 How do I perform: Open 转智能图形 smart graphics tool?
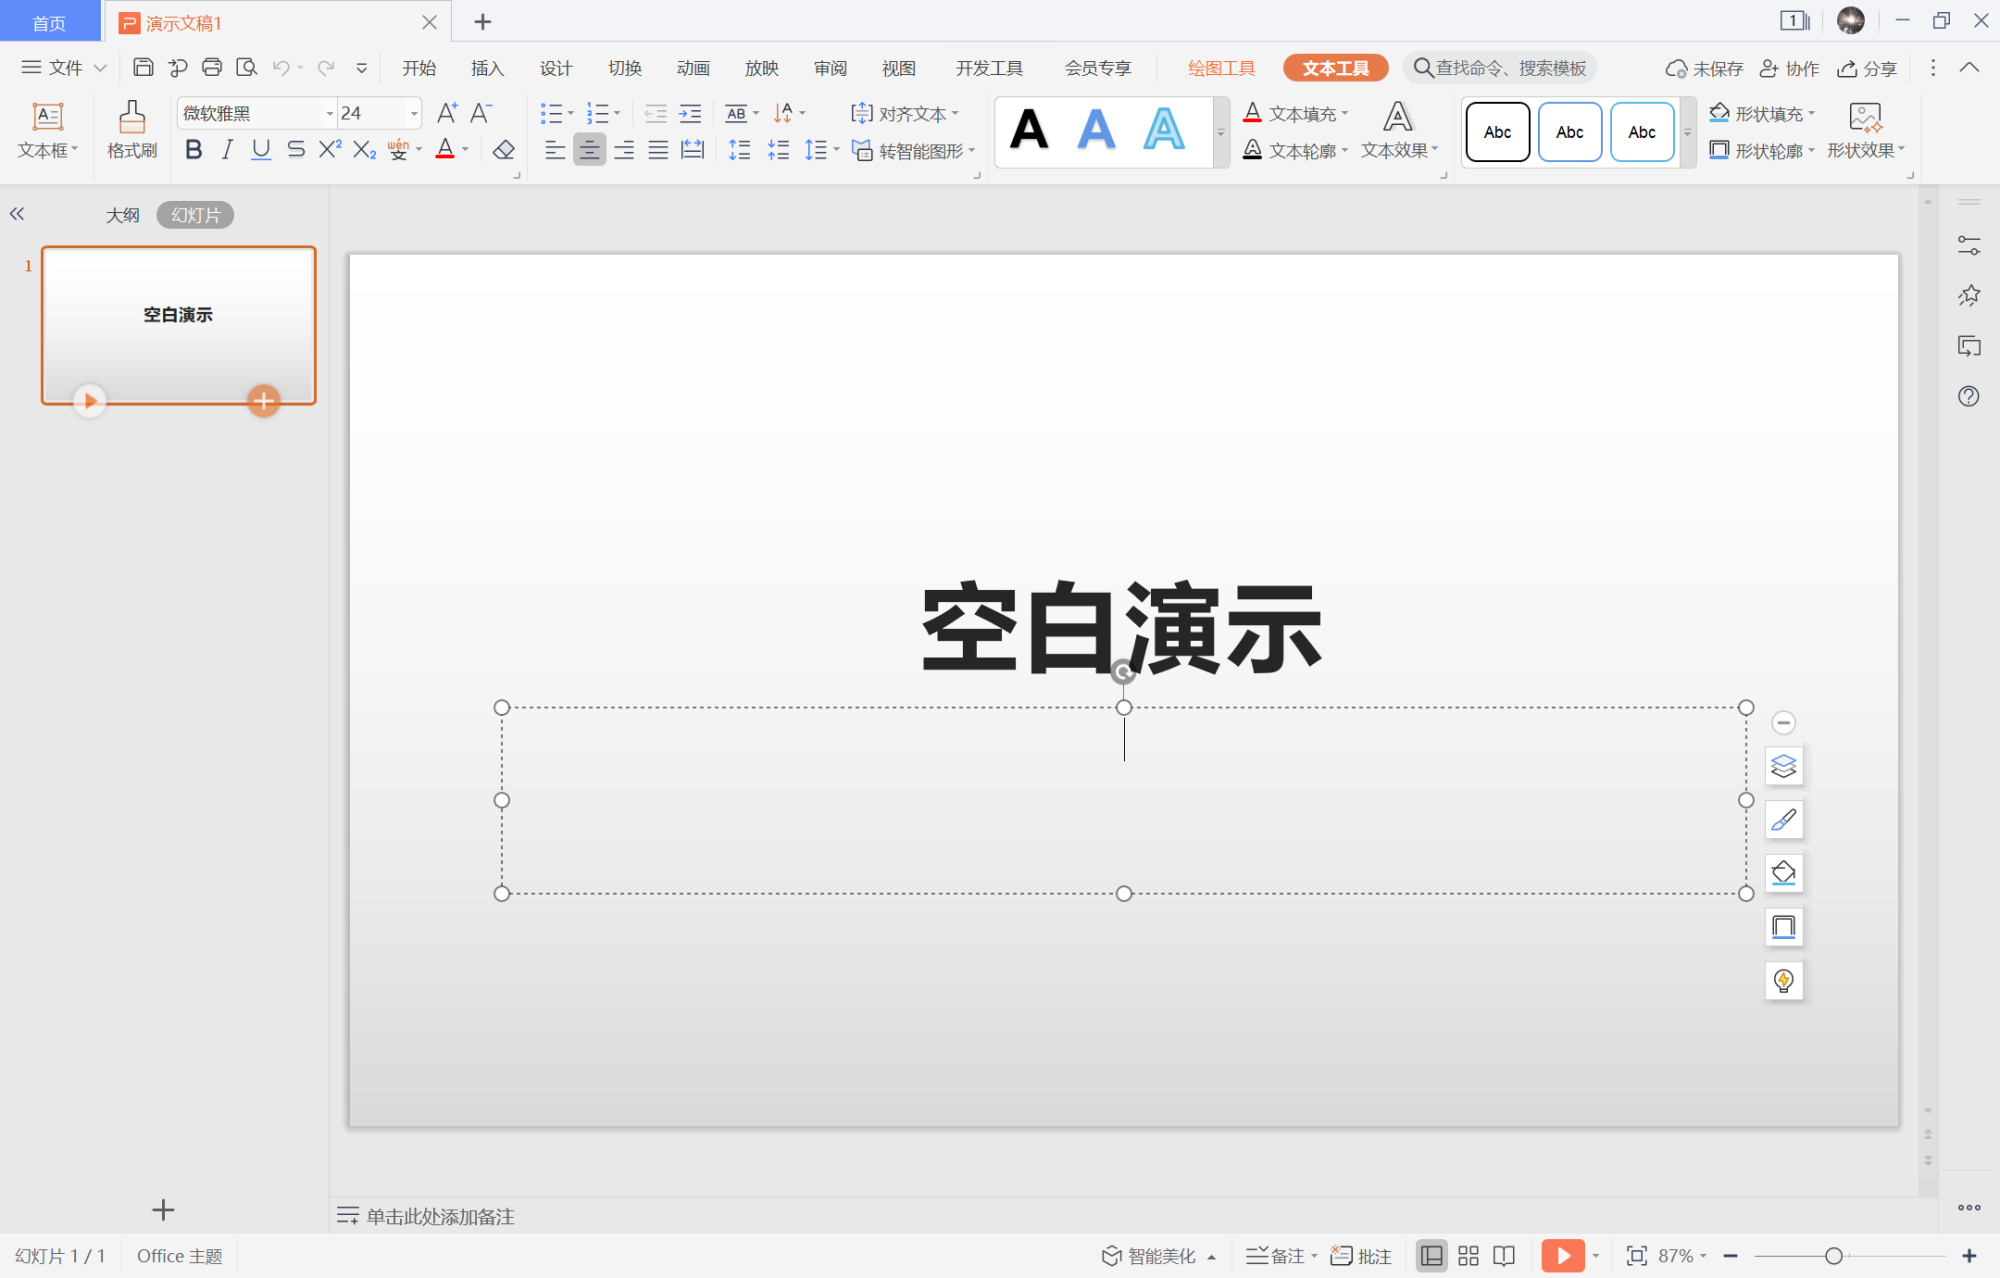pos(912,150)
